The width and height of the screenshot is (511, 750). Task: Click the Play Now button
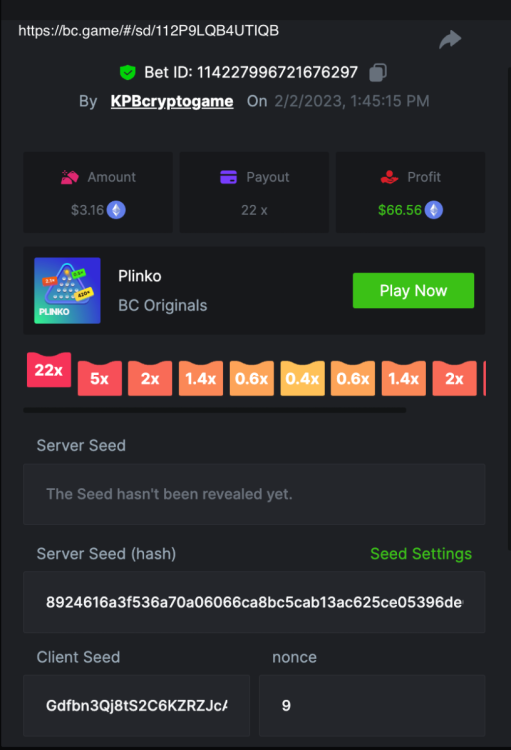[x=413, y=290]
